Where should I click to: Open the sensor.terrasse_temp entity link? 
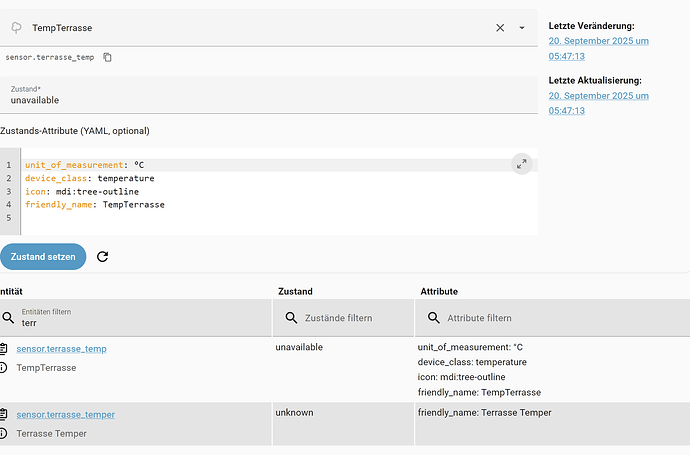pos(61,349)
